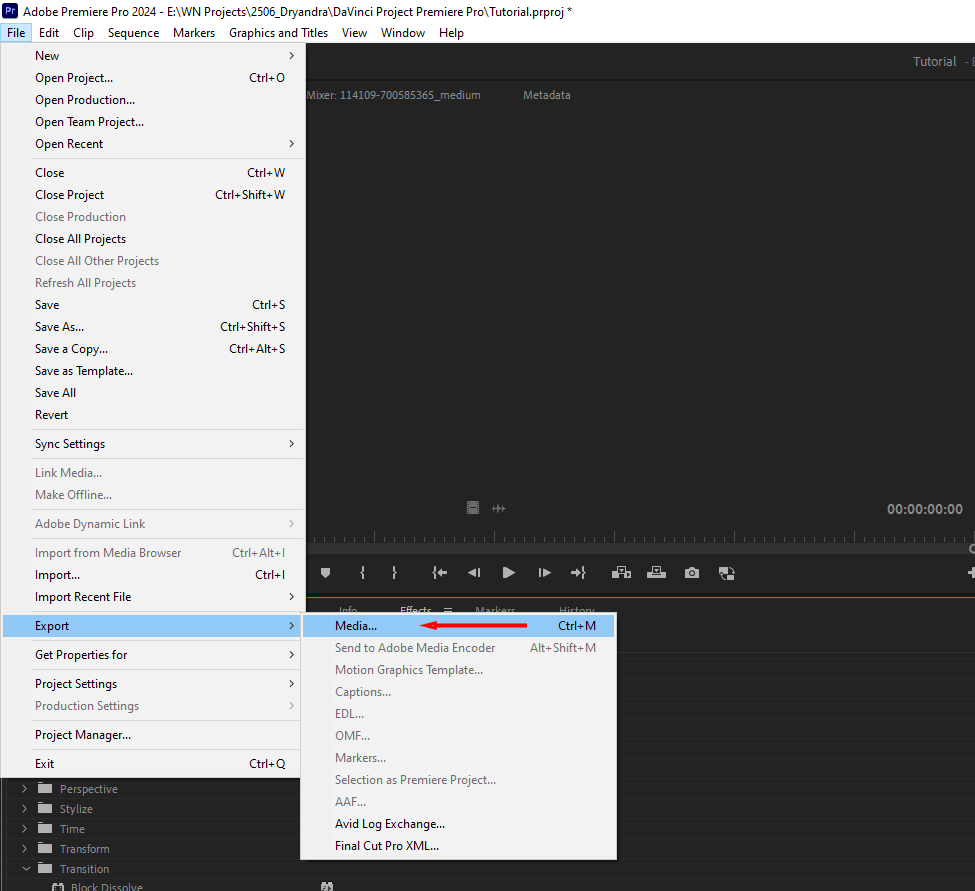
Task: Open the Get Properties for submenu
Action: 152,655
